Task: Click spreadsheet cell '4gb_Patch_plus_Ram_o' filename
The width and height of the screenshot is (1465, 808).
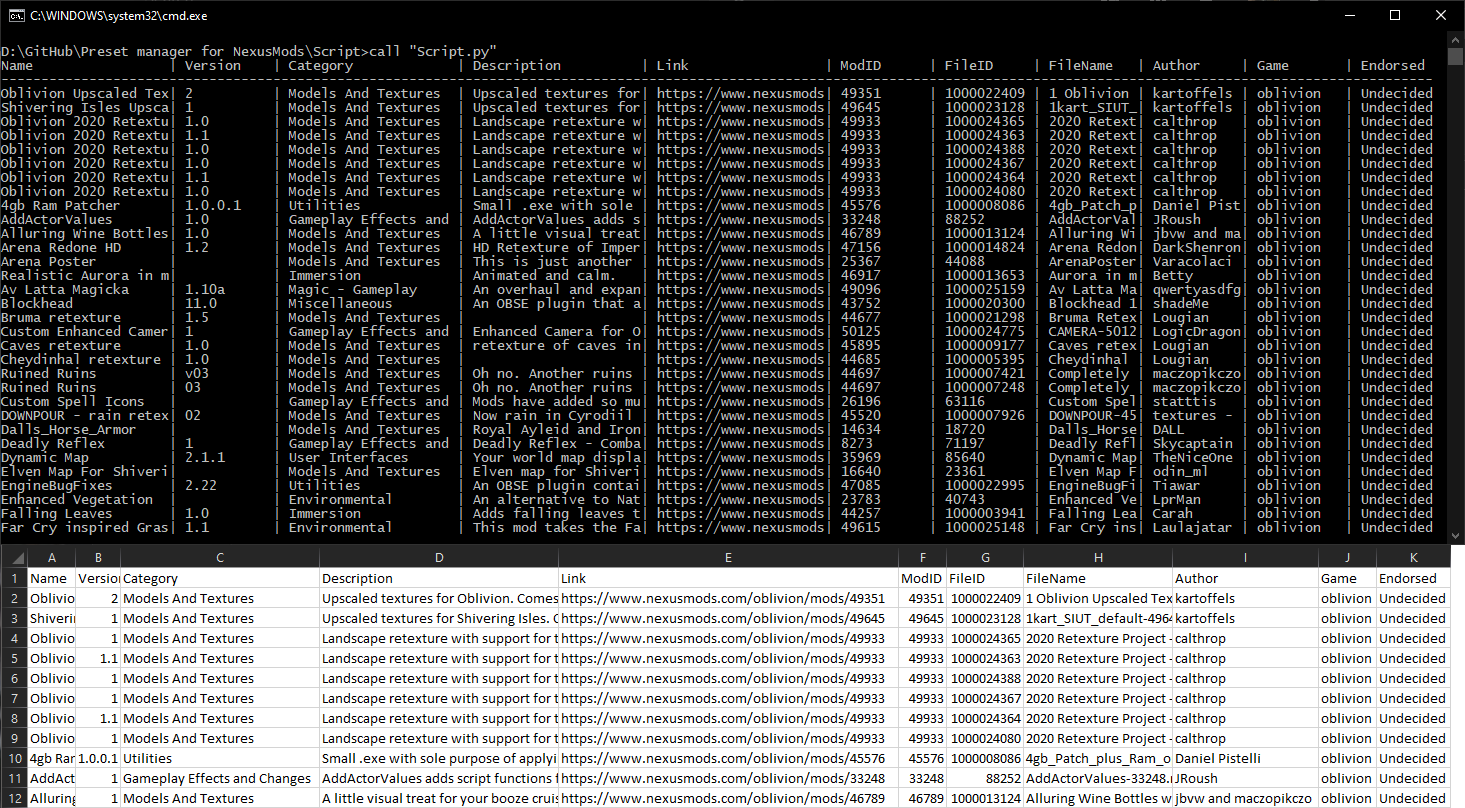Action: click(1098, 758)
